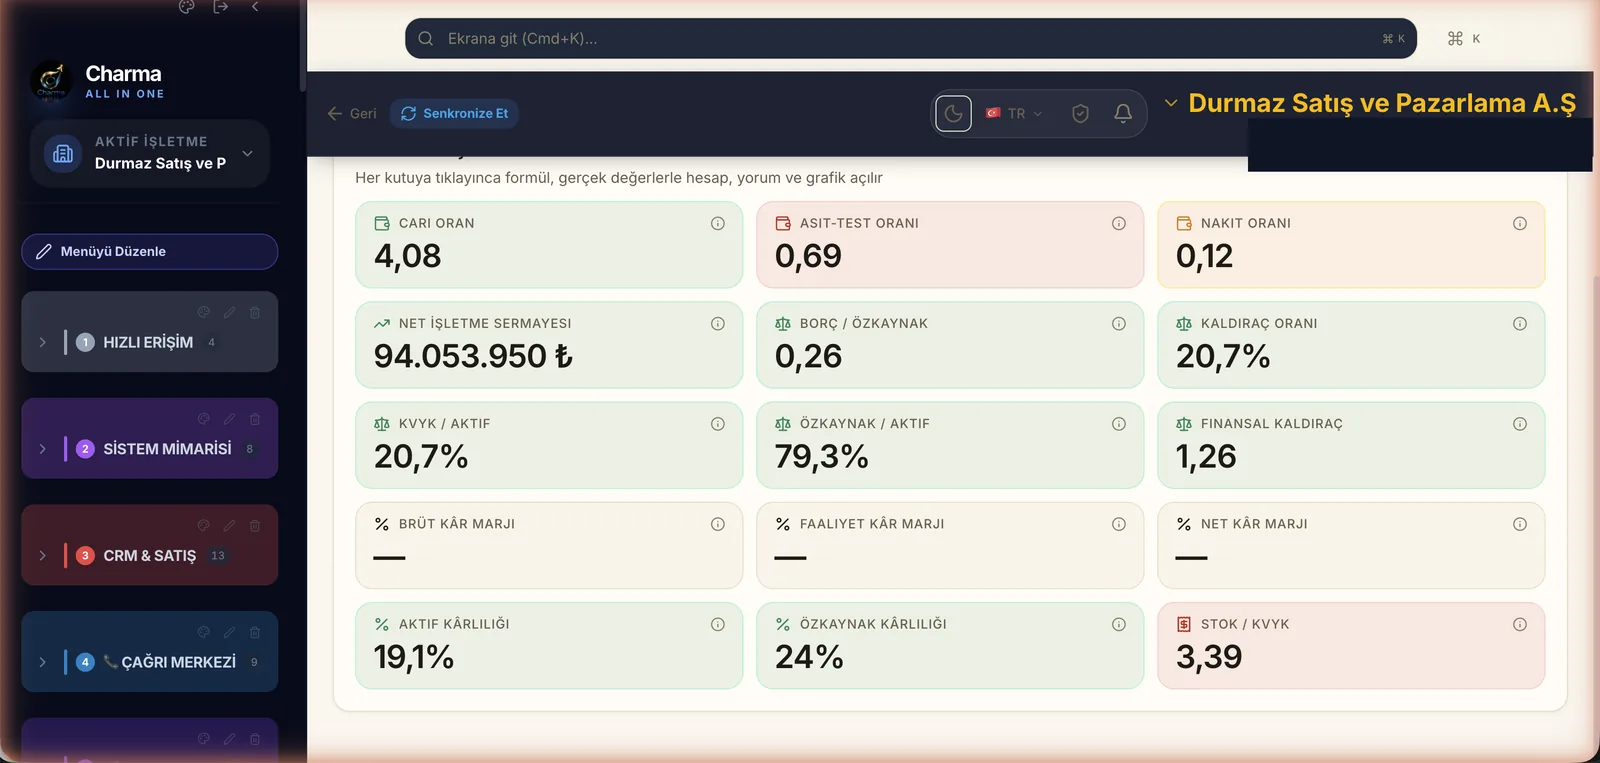Open the notifications bell
This screenshot has width=1600, height=763.
pos(1123,114)
